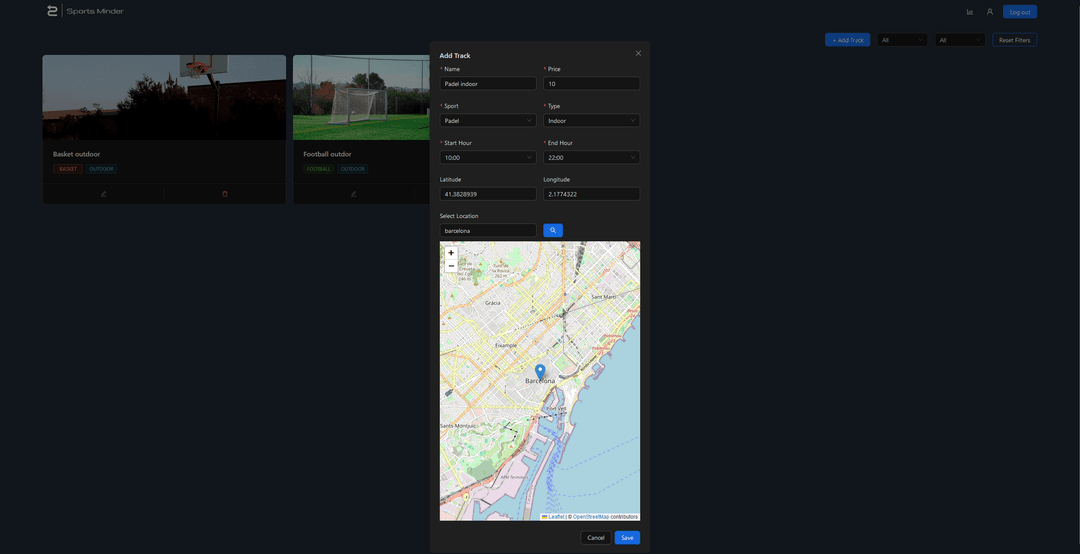Screen dimensions: 1080x554
Task: Click the Sports Minder title text
Action: [x=95, y=11]
